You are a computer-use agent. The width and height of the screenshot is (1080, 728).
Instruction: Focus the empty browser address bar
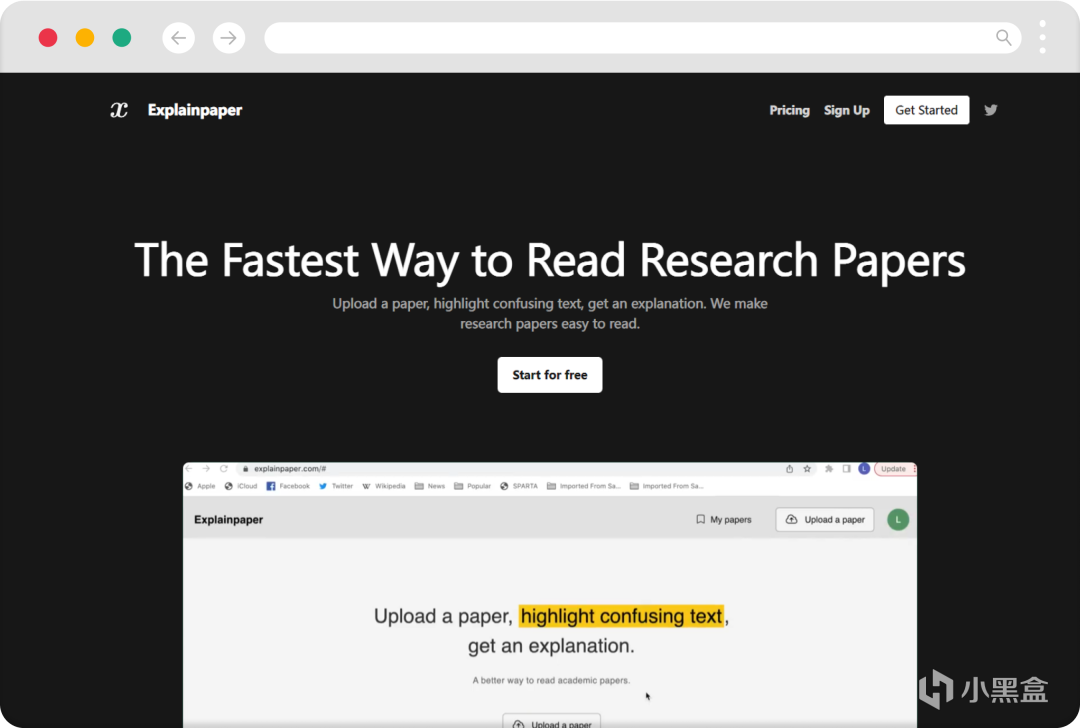(x=643, y=38)
